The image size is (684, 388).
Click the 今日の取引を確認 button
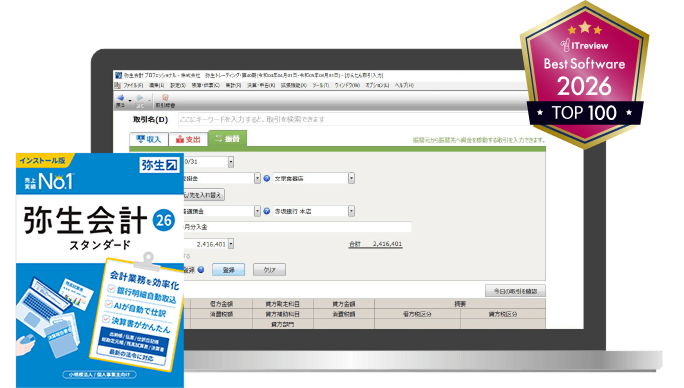(515, 291)
